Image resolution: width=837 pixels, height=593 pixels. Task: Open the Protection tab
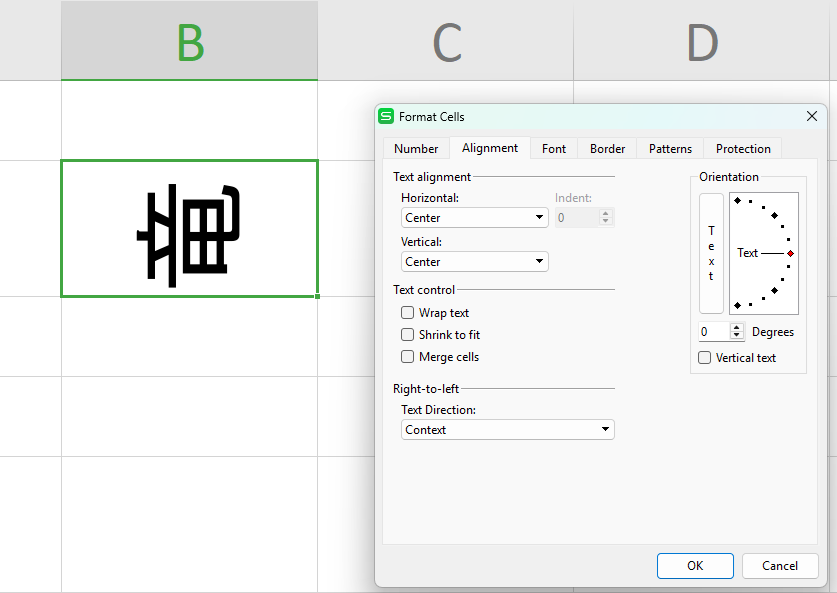pyautogui.click(x=743, y=149)
